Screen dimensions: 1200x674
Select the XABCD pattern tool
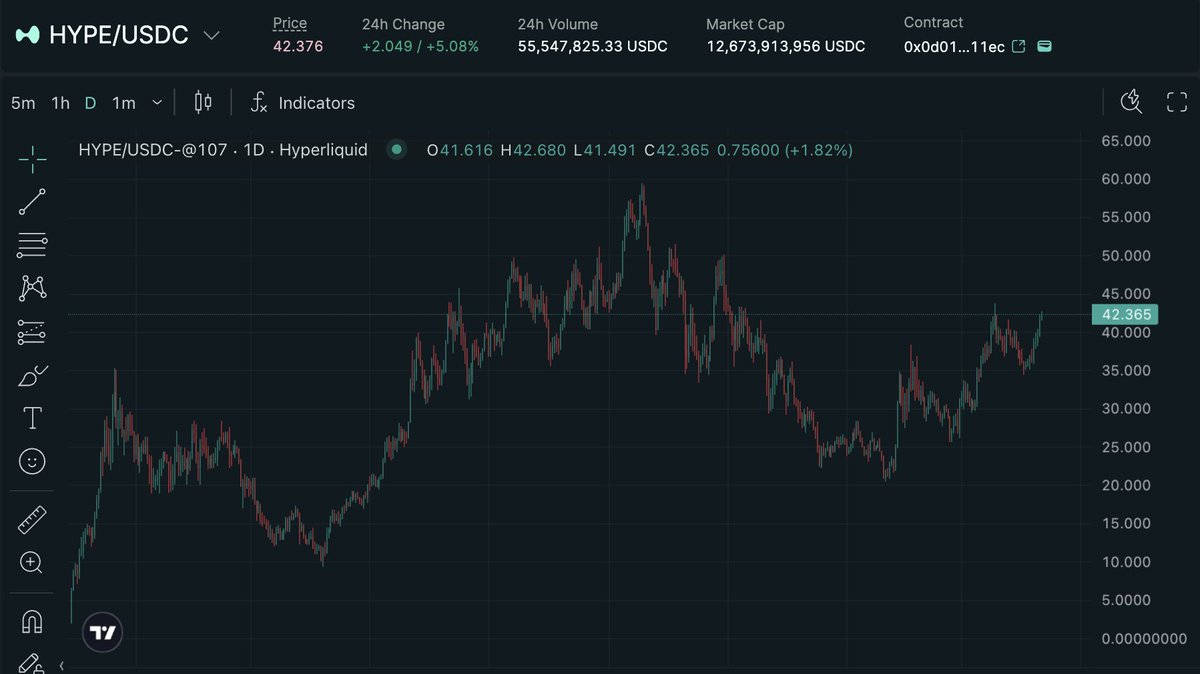(x=32, y=288)
